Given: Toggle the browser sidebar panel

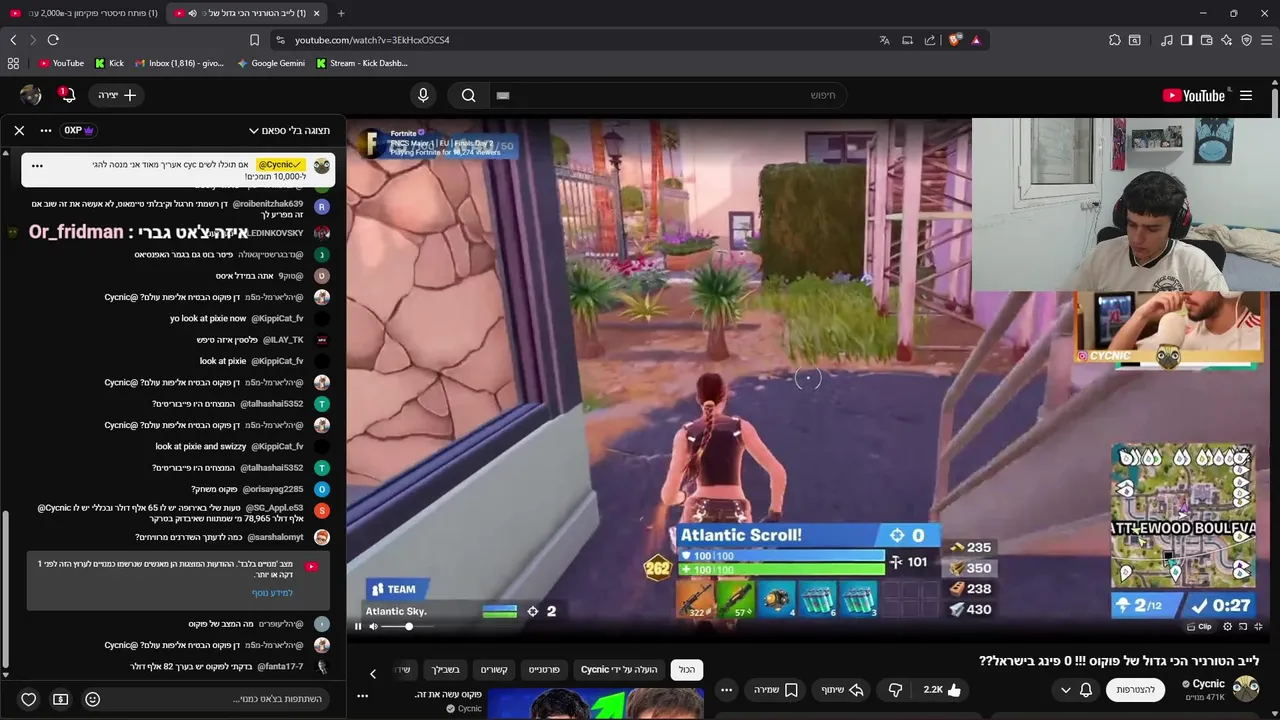Looking at the screenshot, I should [x=1186, y=40].
